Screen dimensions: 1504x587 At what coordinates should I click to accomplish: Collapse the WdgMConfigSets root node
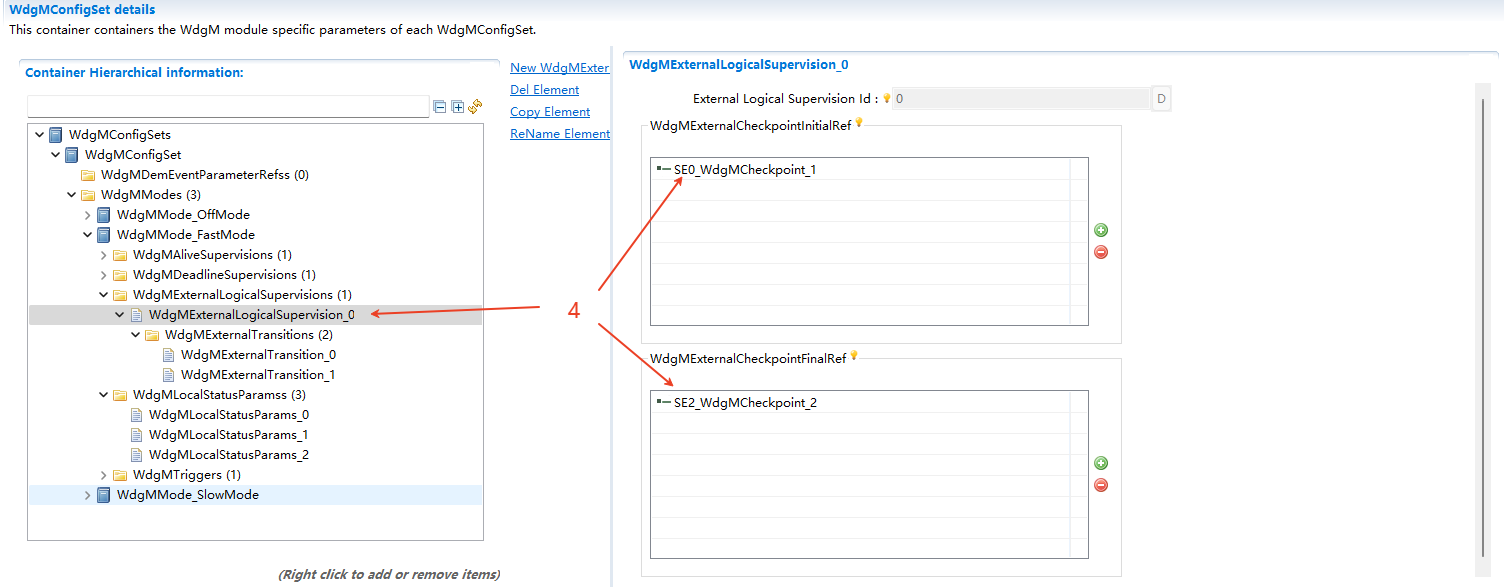[40, 134]
